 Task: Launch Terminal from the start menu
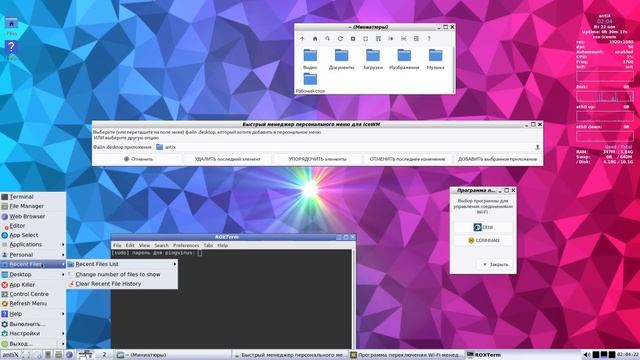click(33, 197)
